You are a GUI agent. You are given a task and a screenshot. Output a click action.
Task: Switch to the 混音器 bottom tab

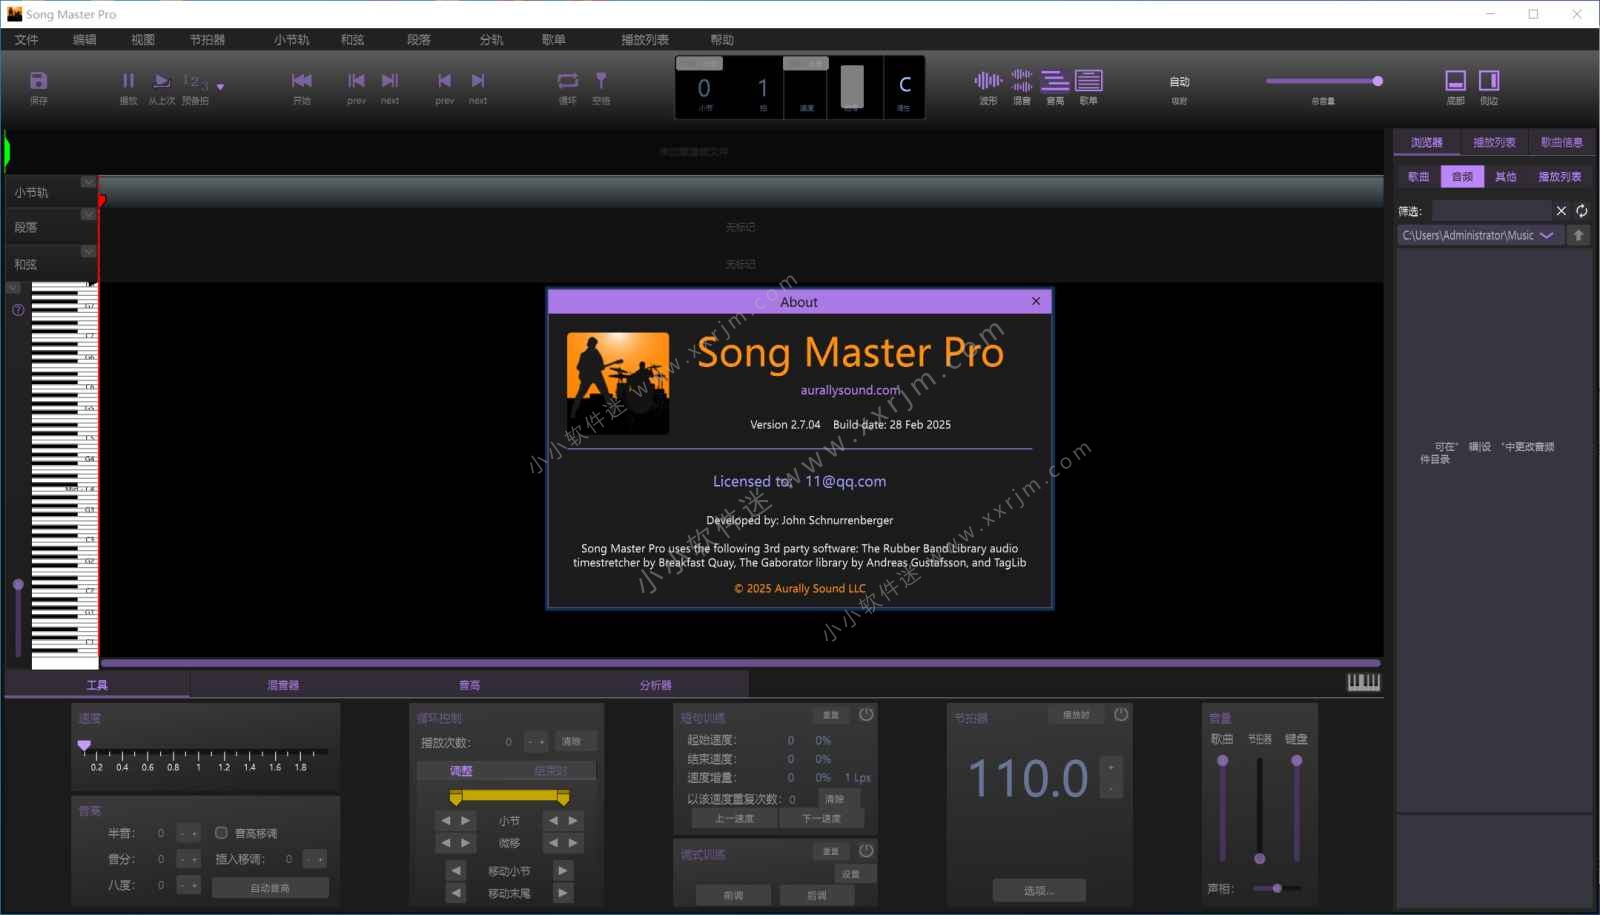click(x=283, y=685)
